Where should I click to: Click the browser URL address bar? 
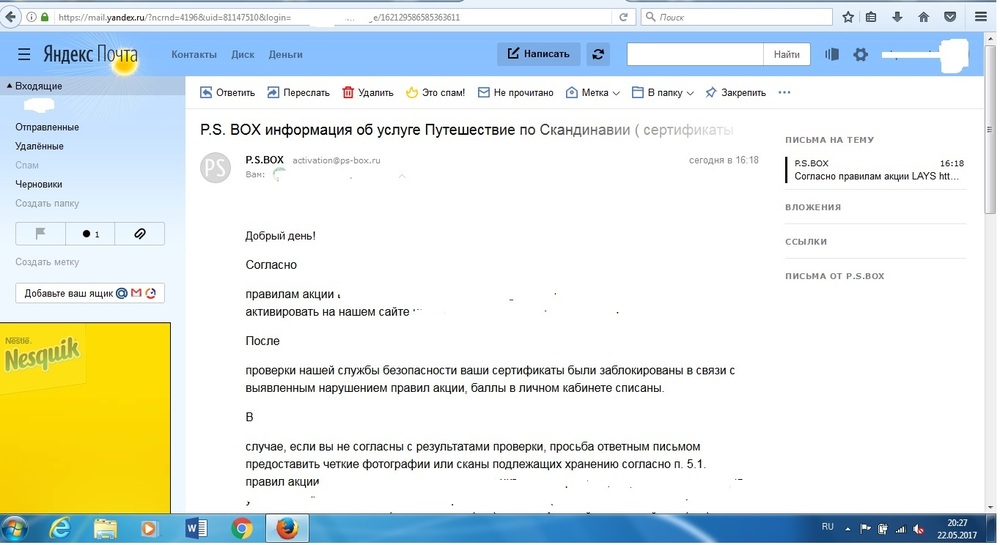point(332,17)
